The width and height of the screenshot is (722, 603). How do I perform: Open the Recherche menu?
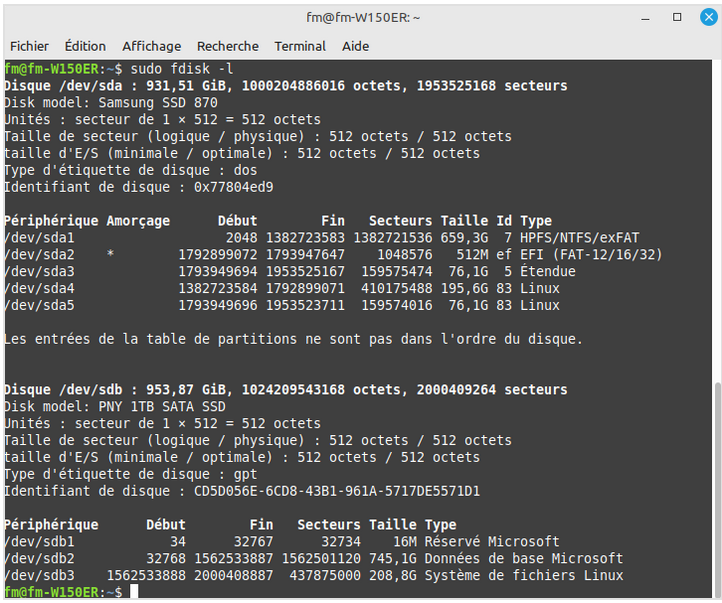click(x=227, y=46)
